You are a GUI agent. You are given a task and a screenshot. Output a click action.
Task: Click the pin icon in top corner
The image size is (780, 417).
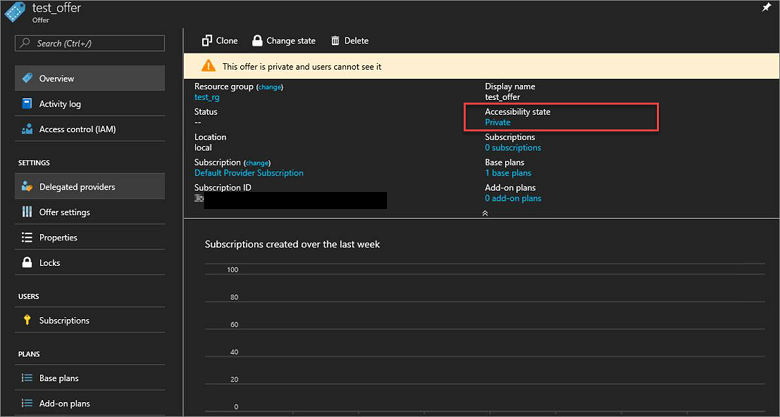coord(766,7)
